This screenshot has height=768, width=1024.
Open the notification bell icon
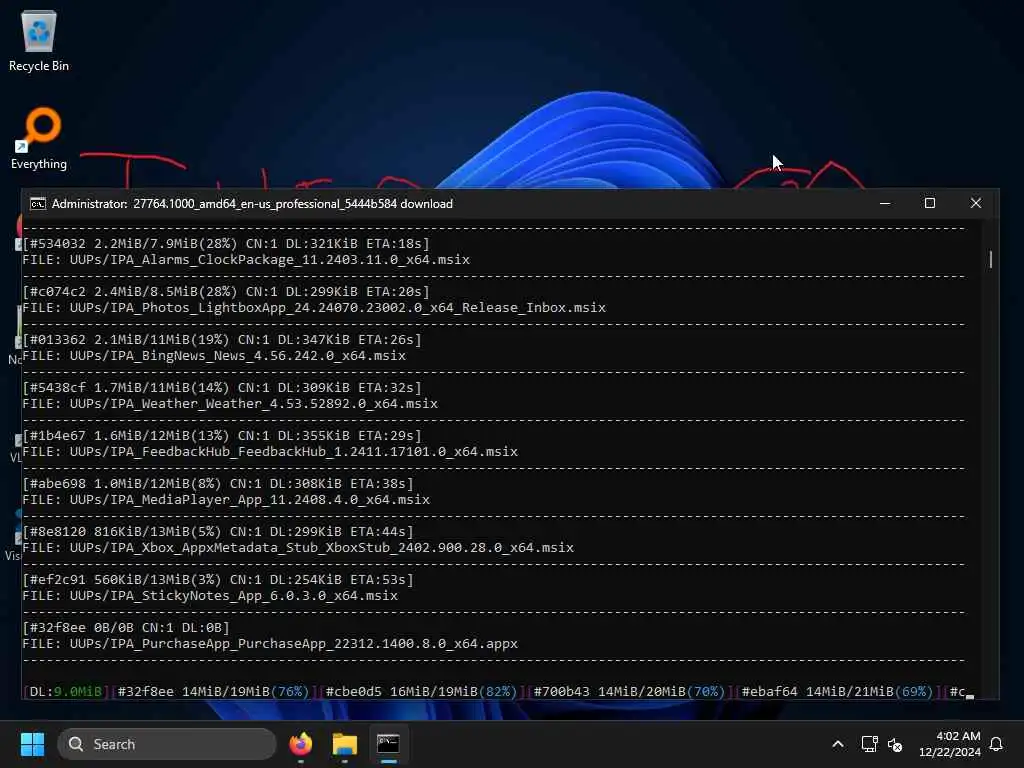click(x=996, y=744)
